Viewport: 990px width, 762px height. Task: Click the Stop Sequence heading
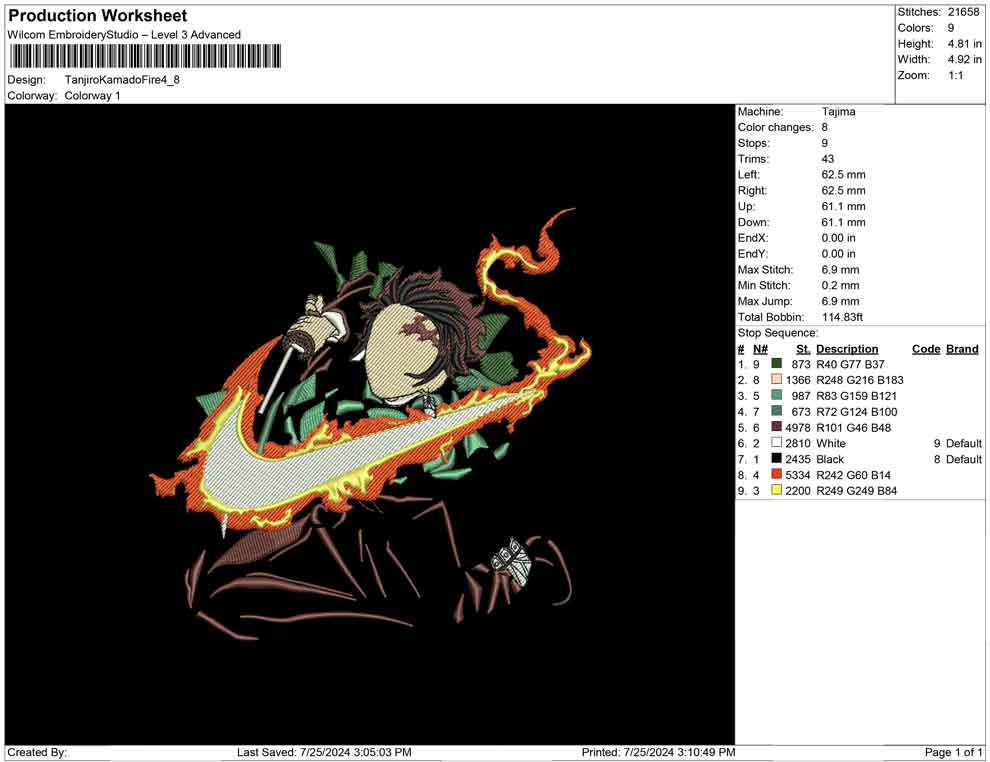778,333
